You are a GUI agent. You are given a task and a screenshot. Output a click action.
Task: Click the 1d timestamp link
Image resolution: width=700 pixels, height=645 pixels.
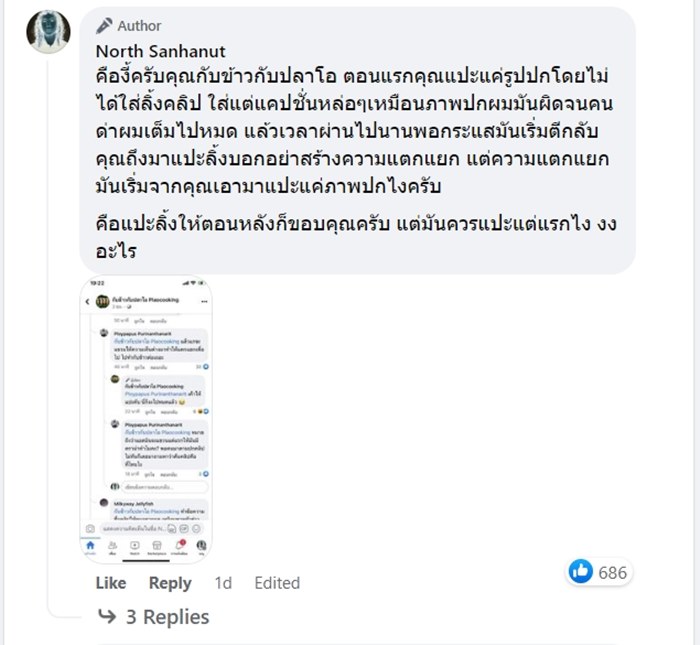pyautogui.click(x=223, y=583)
